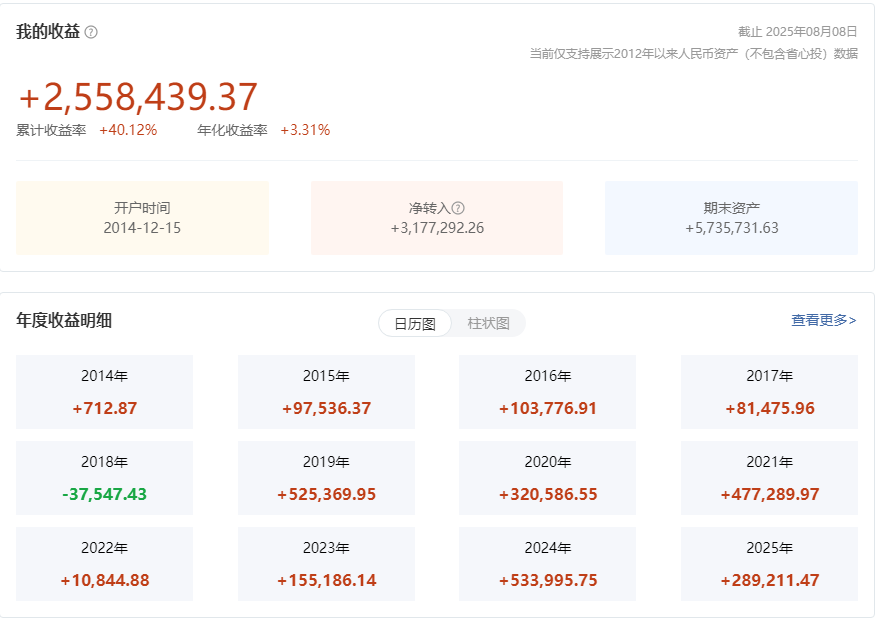Image resolution: width=875 pixels, height=627 pixels.
Task: Open the 2025年 earnings card
Action: (x=769, y=564)
